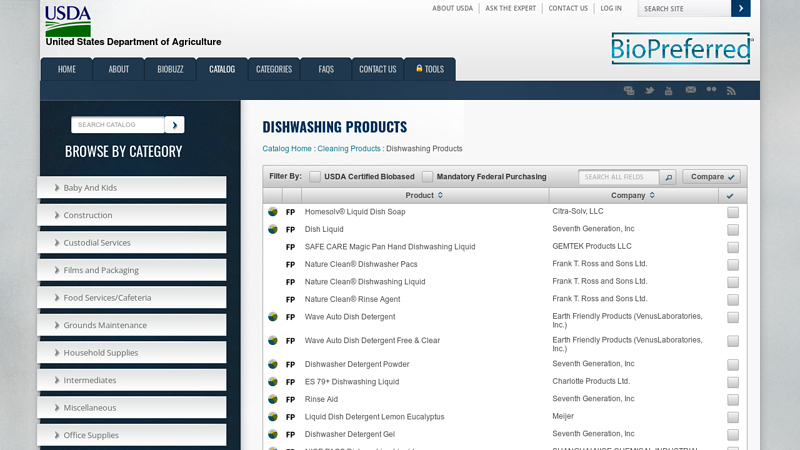Click globe icon for Liquid Dish Detergent Lemon Eucalyptus
This screenshot has width=800, height=450.
click(273, 417)
